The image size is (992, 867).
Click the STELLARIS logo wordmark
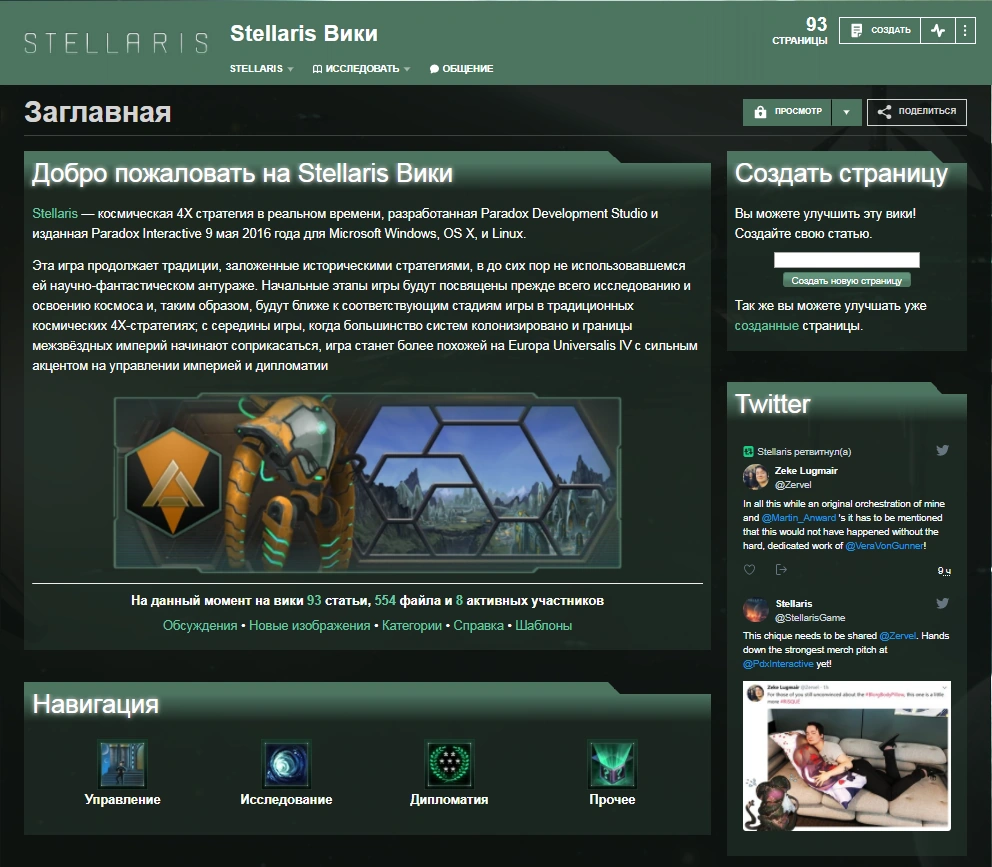pyautogui.click(x=116, y=43)
